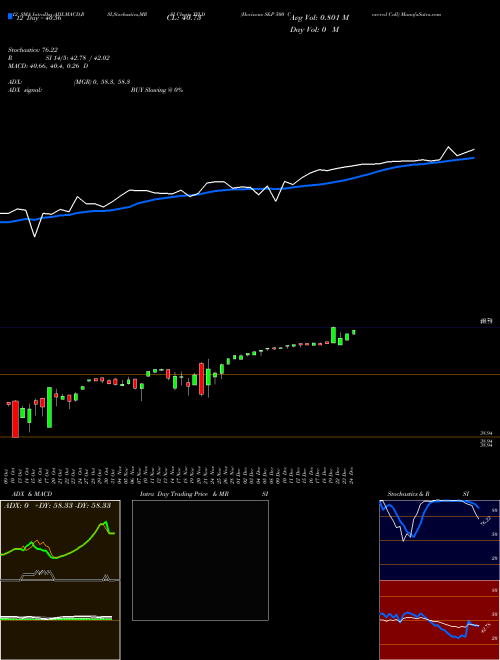500x660 pixels.
Task: Click the 38.94 support price label
Action: point(487,433)
